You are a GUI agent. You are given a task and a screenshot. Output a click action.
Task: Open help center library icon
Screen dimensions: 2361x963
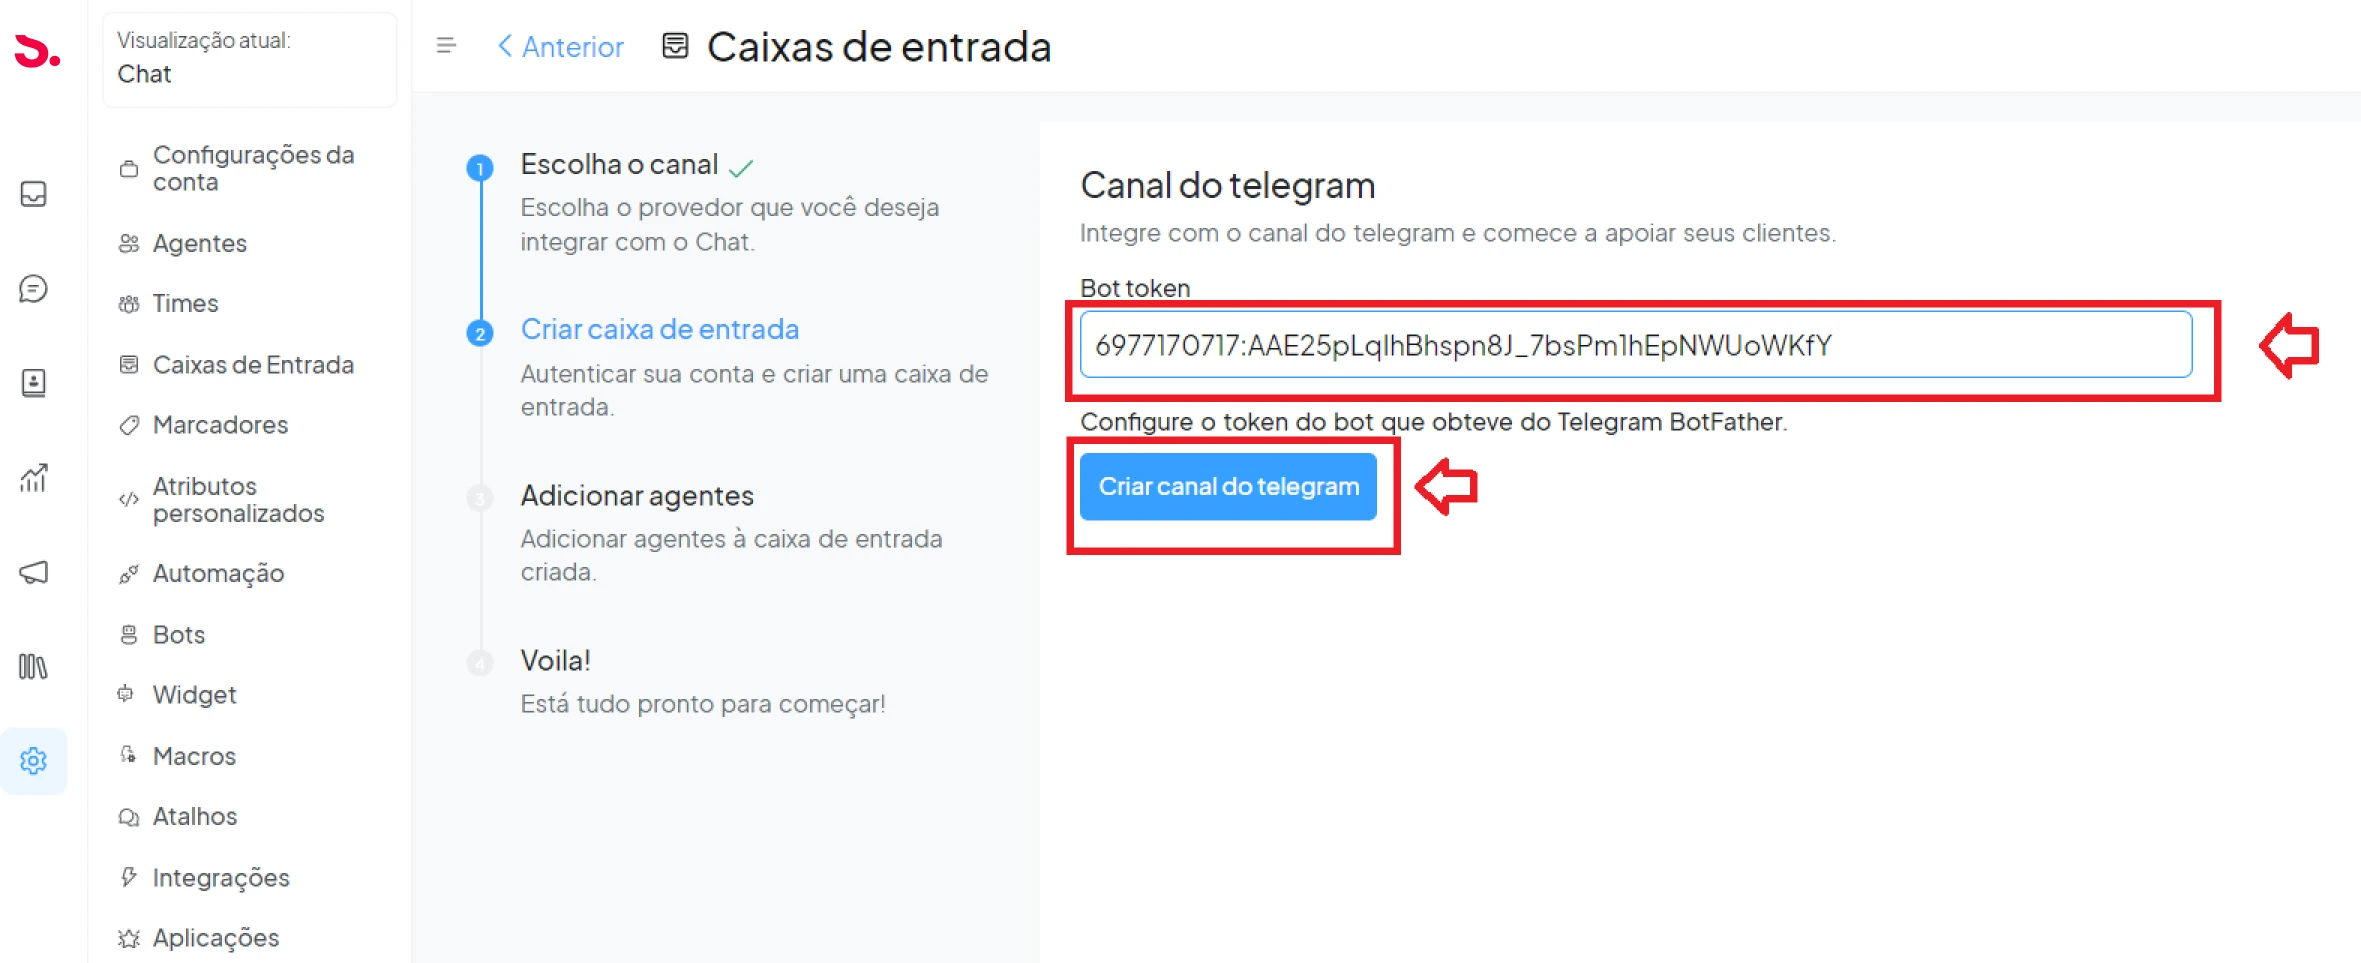[34, 666]
